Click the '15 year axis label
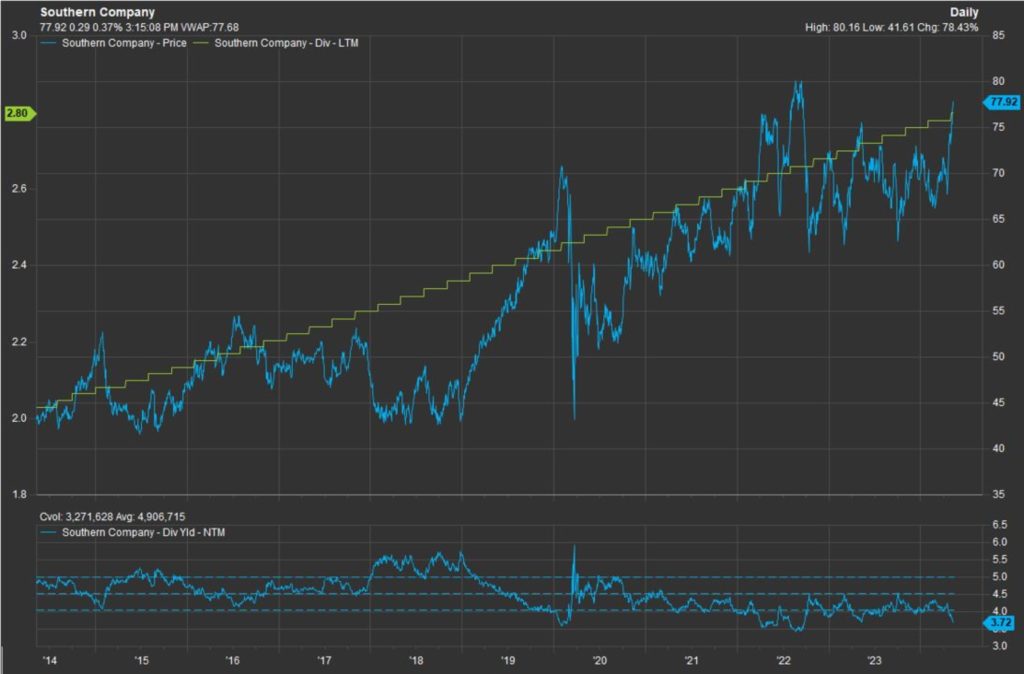Viewport: 1024px width, 674px height. 142,660
